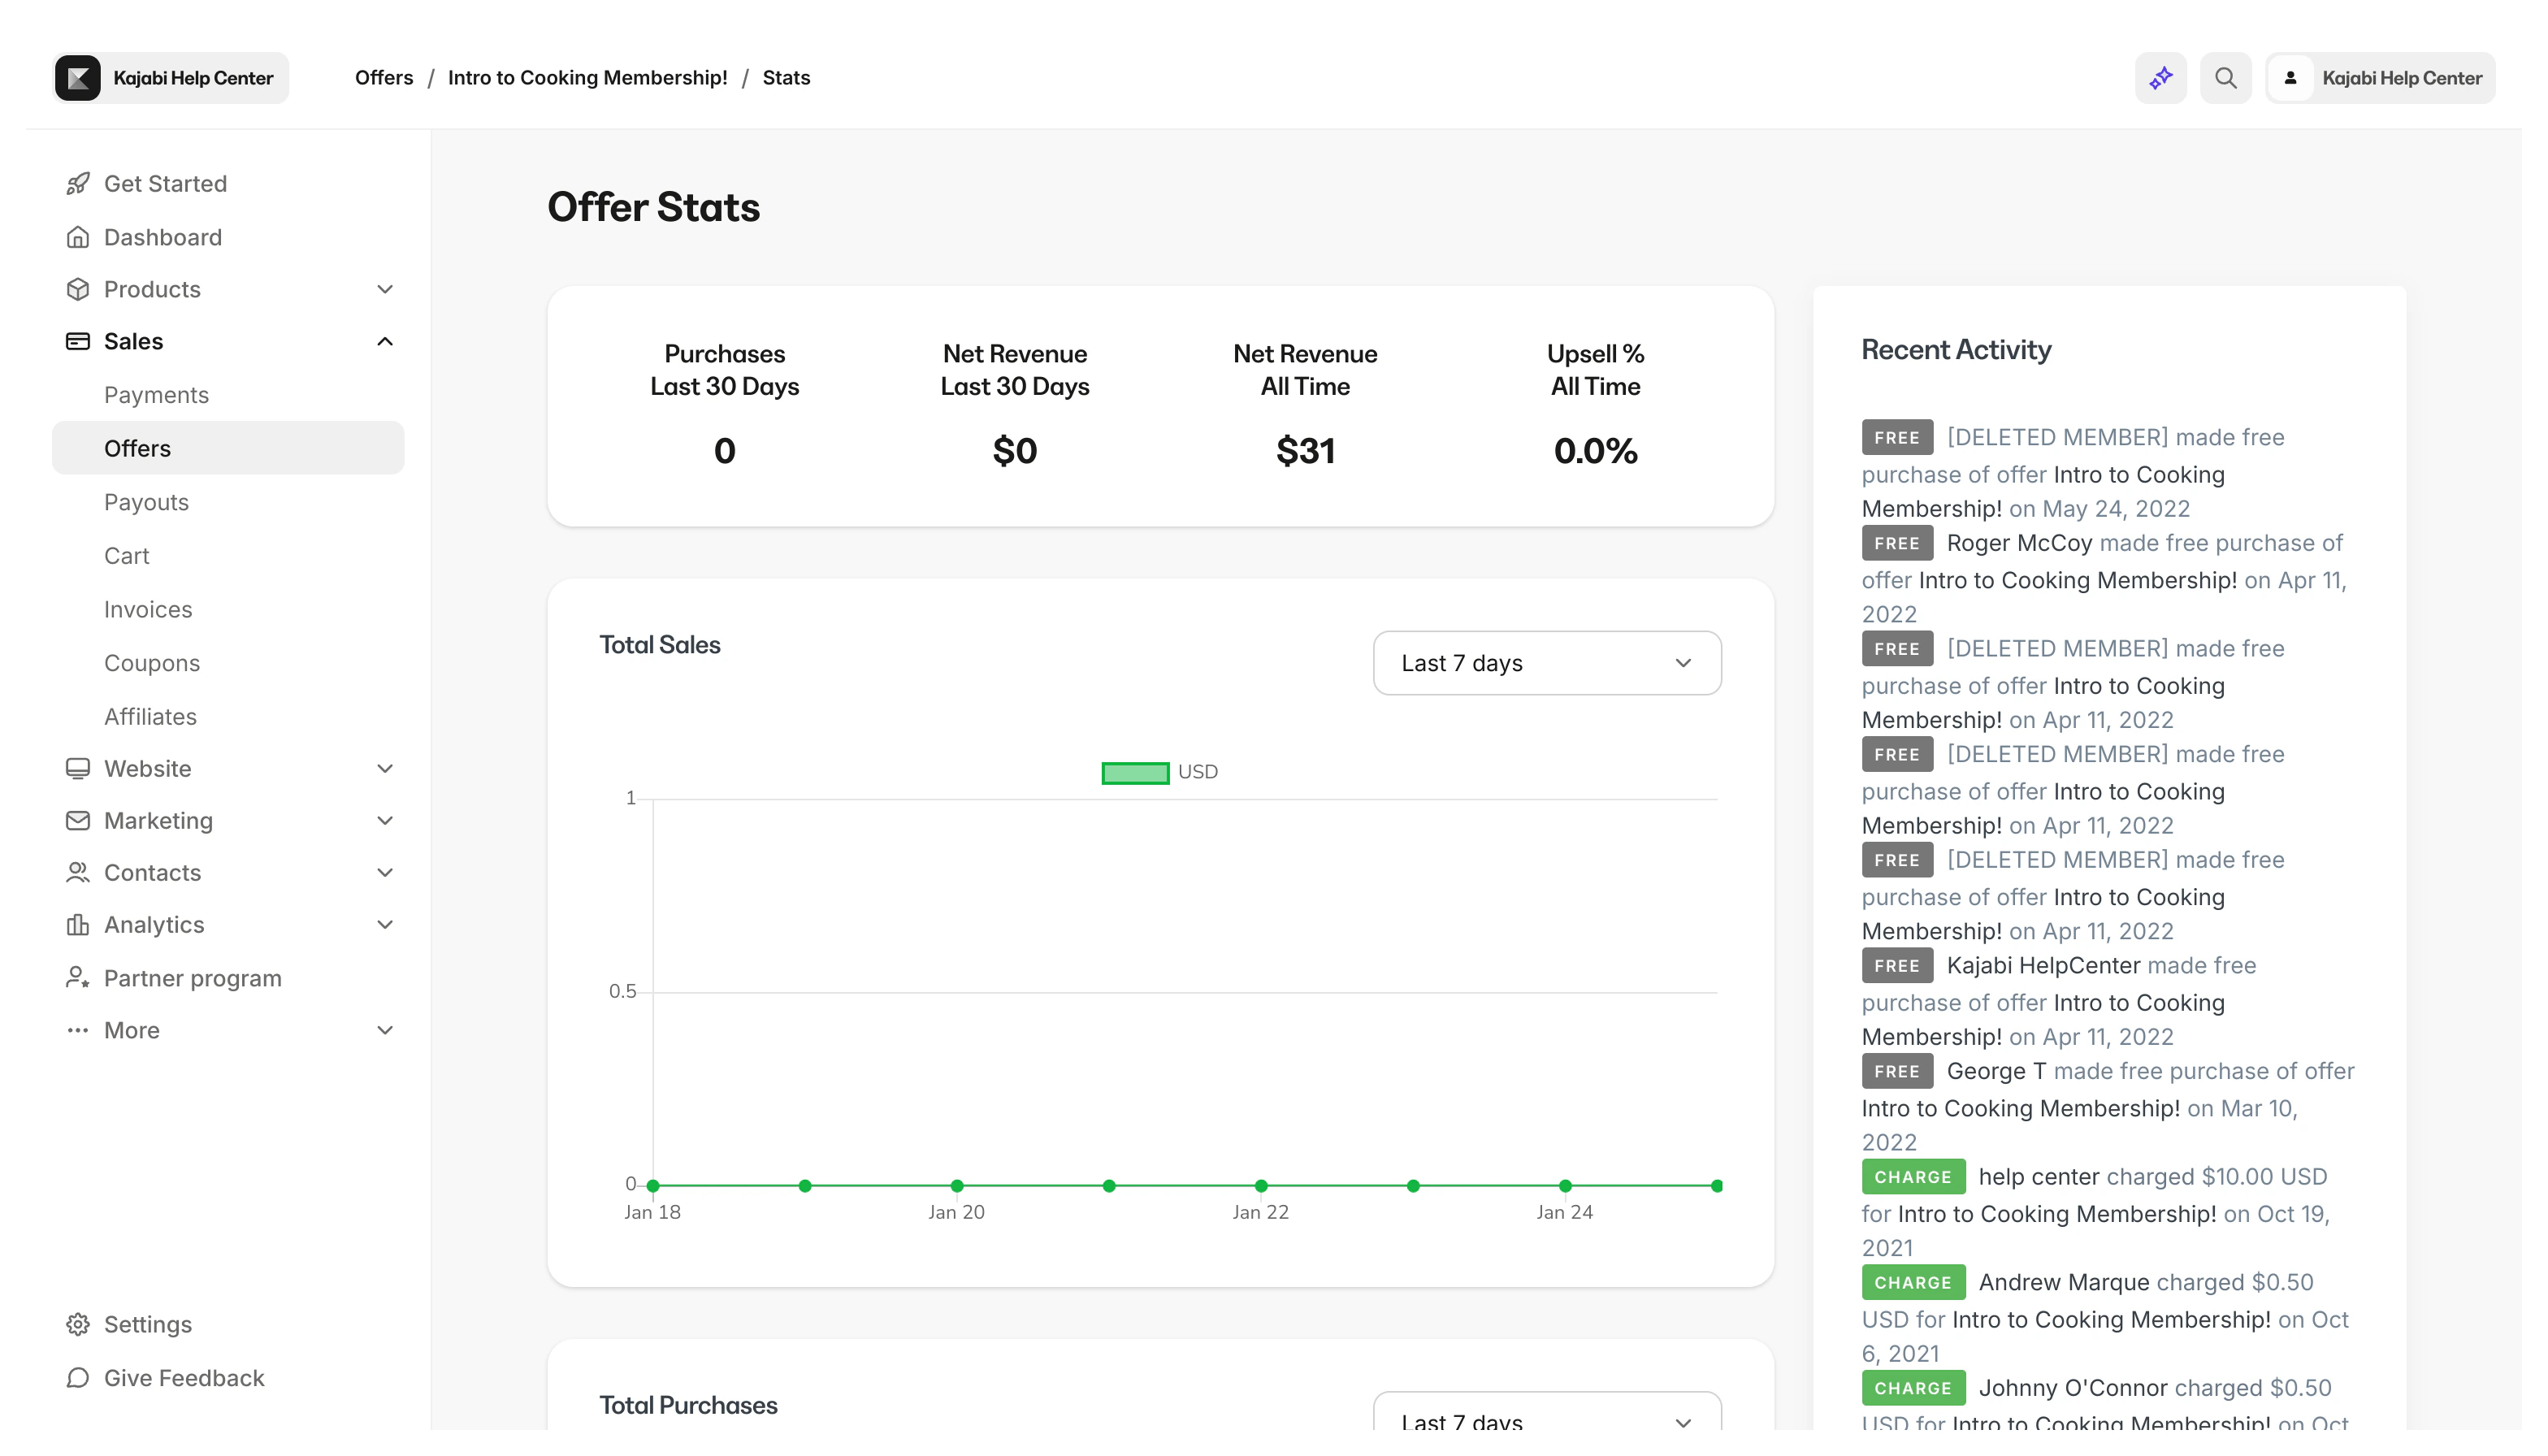The image size is (2548, 1456).
Task: Collapse the Sales menu chevron
Action: 385,341
